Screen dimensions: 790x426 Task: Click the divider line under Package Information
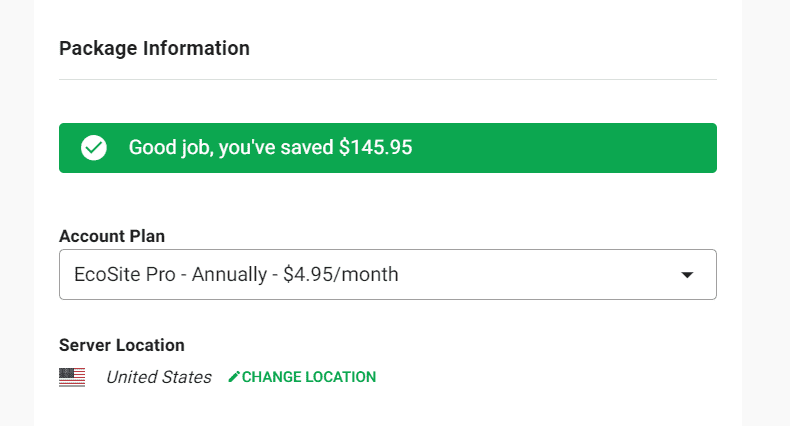click(388, 80)
